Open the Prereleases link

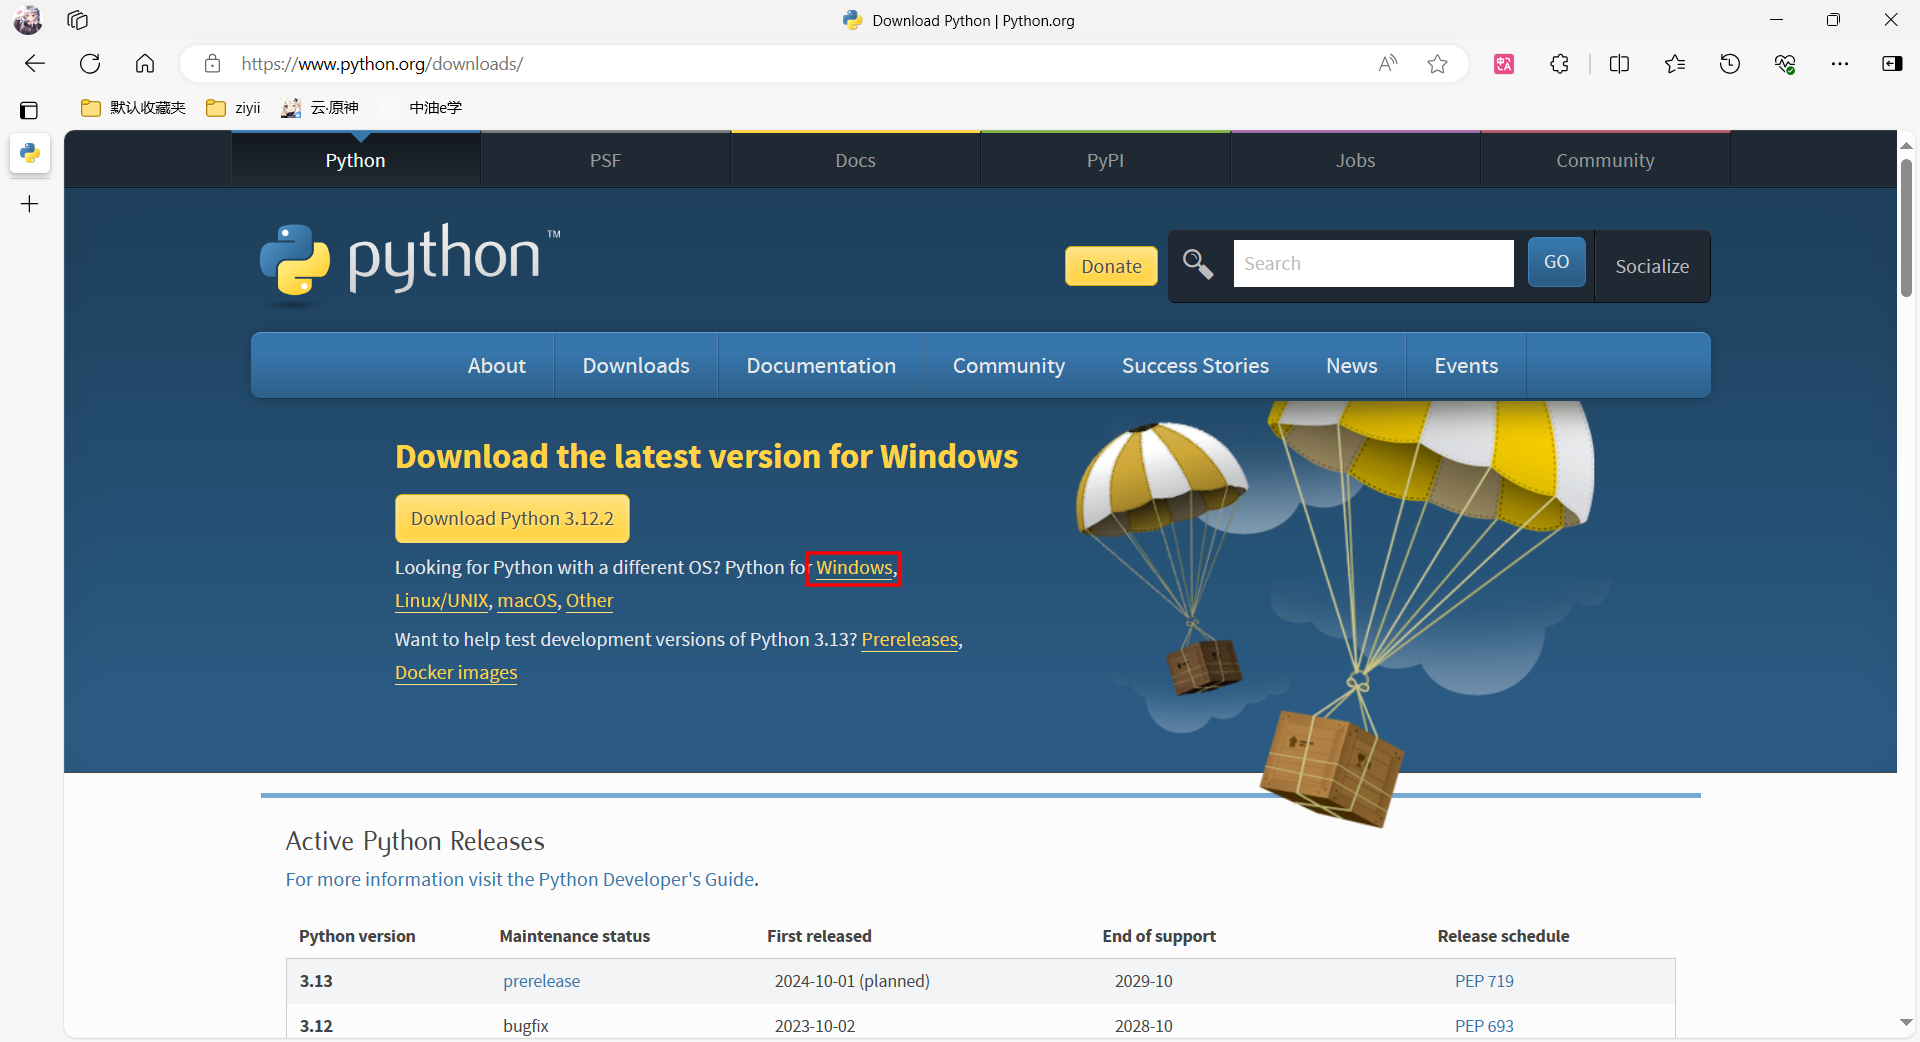pos(909,640)
